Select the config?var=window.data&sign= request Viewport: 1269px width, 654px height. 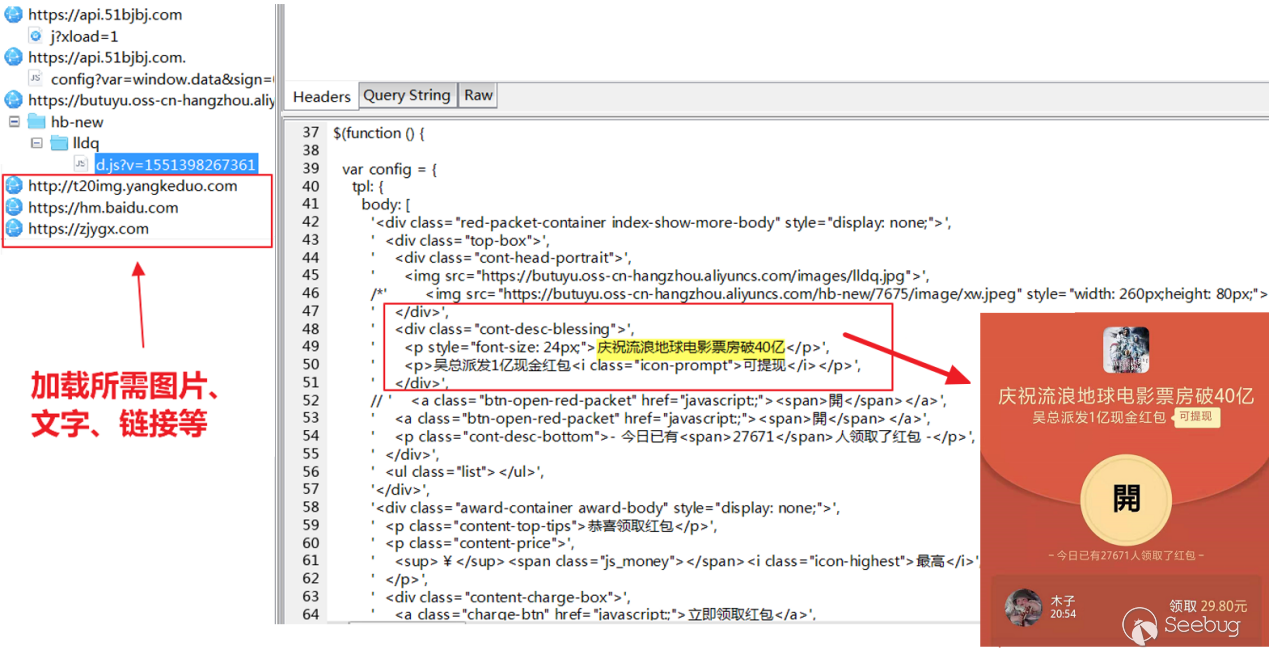click(x=163, y=79)
